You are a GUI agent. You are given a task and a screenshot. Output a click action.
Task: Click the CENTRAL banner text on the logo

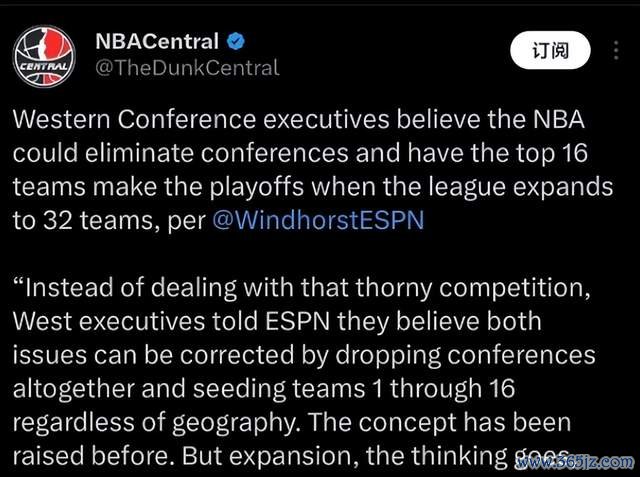pos(44,67)
